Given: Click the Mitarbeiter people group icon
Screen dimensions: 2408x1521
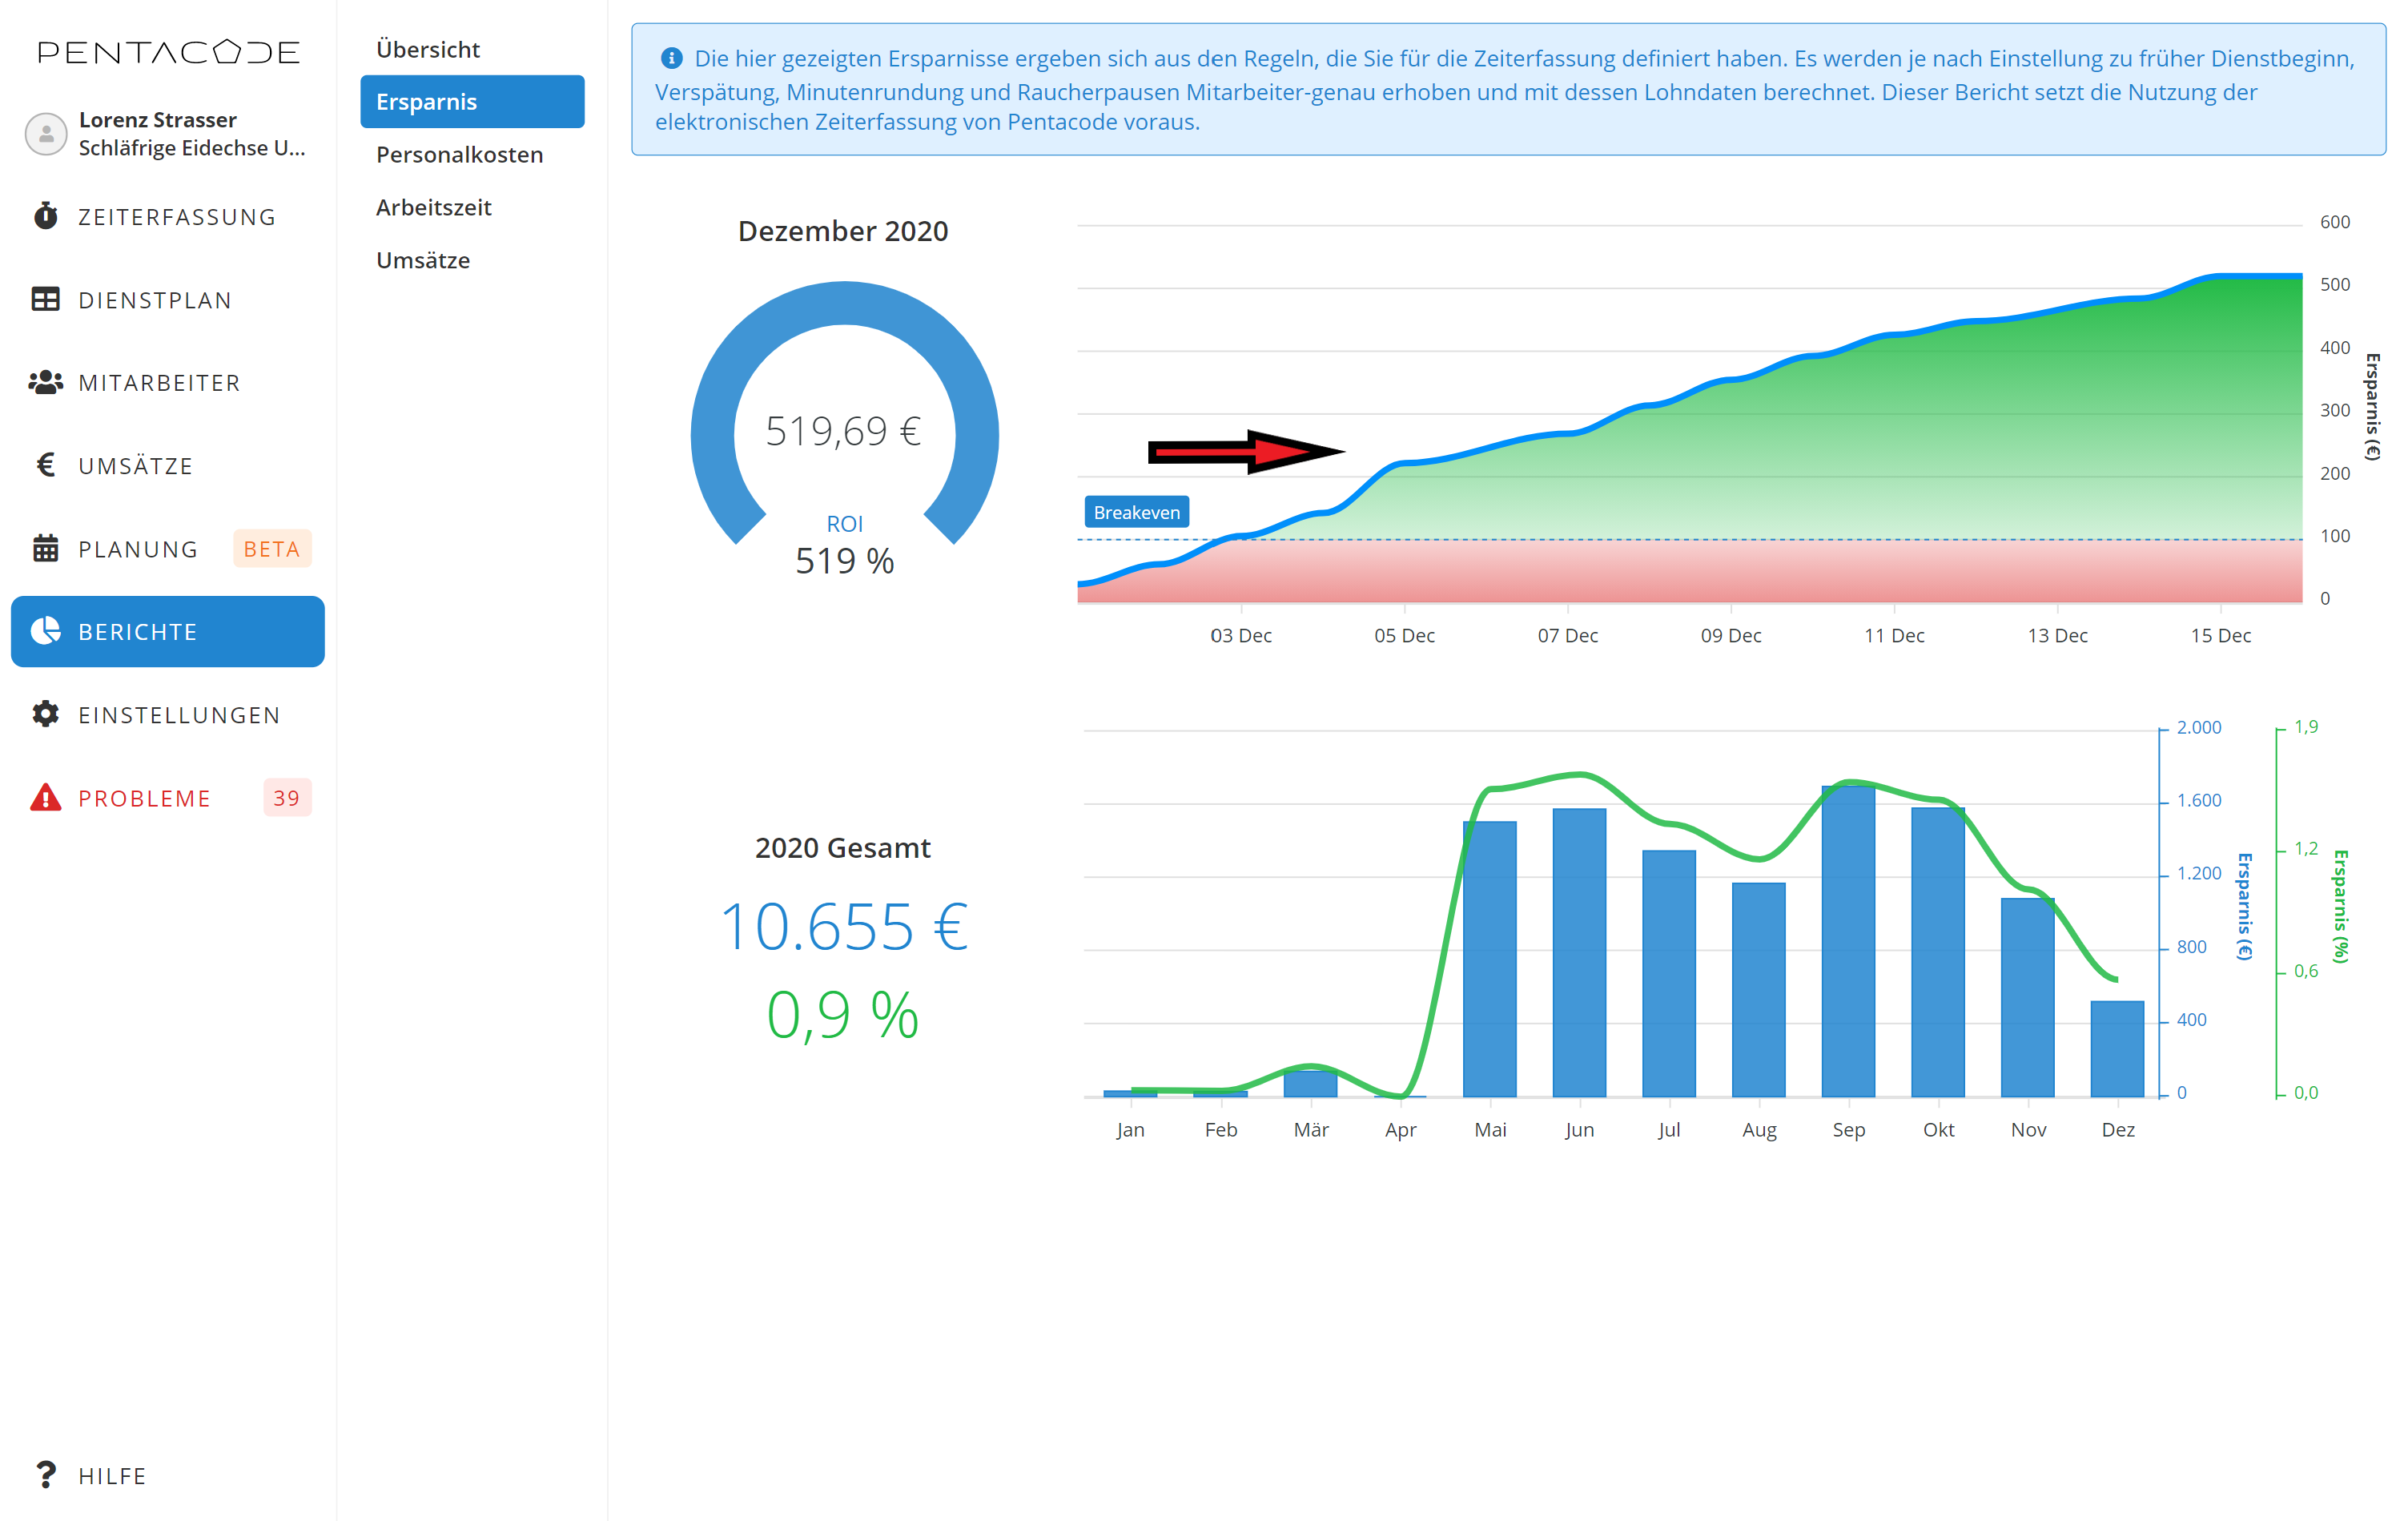Looking at the screenshot, I should (x=45, y=382).
